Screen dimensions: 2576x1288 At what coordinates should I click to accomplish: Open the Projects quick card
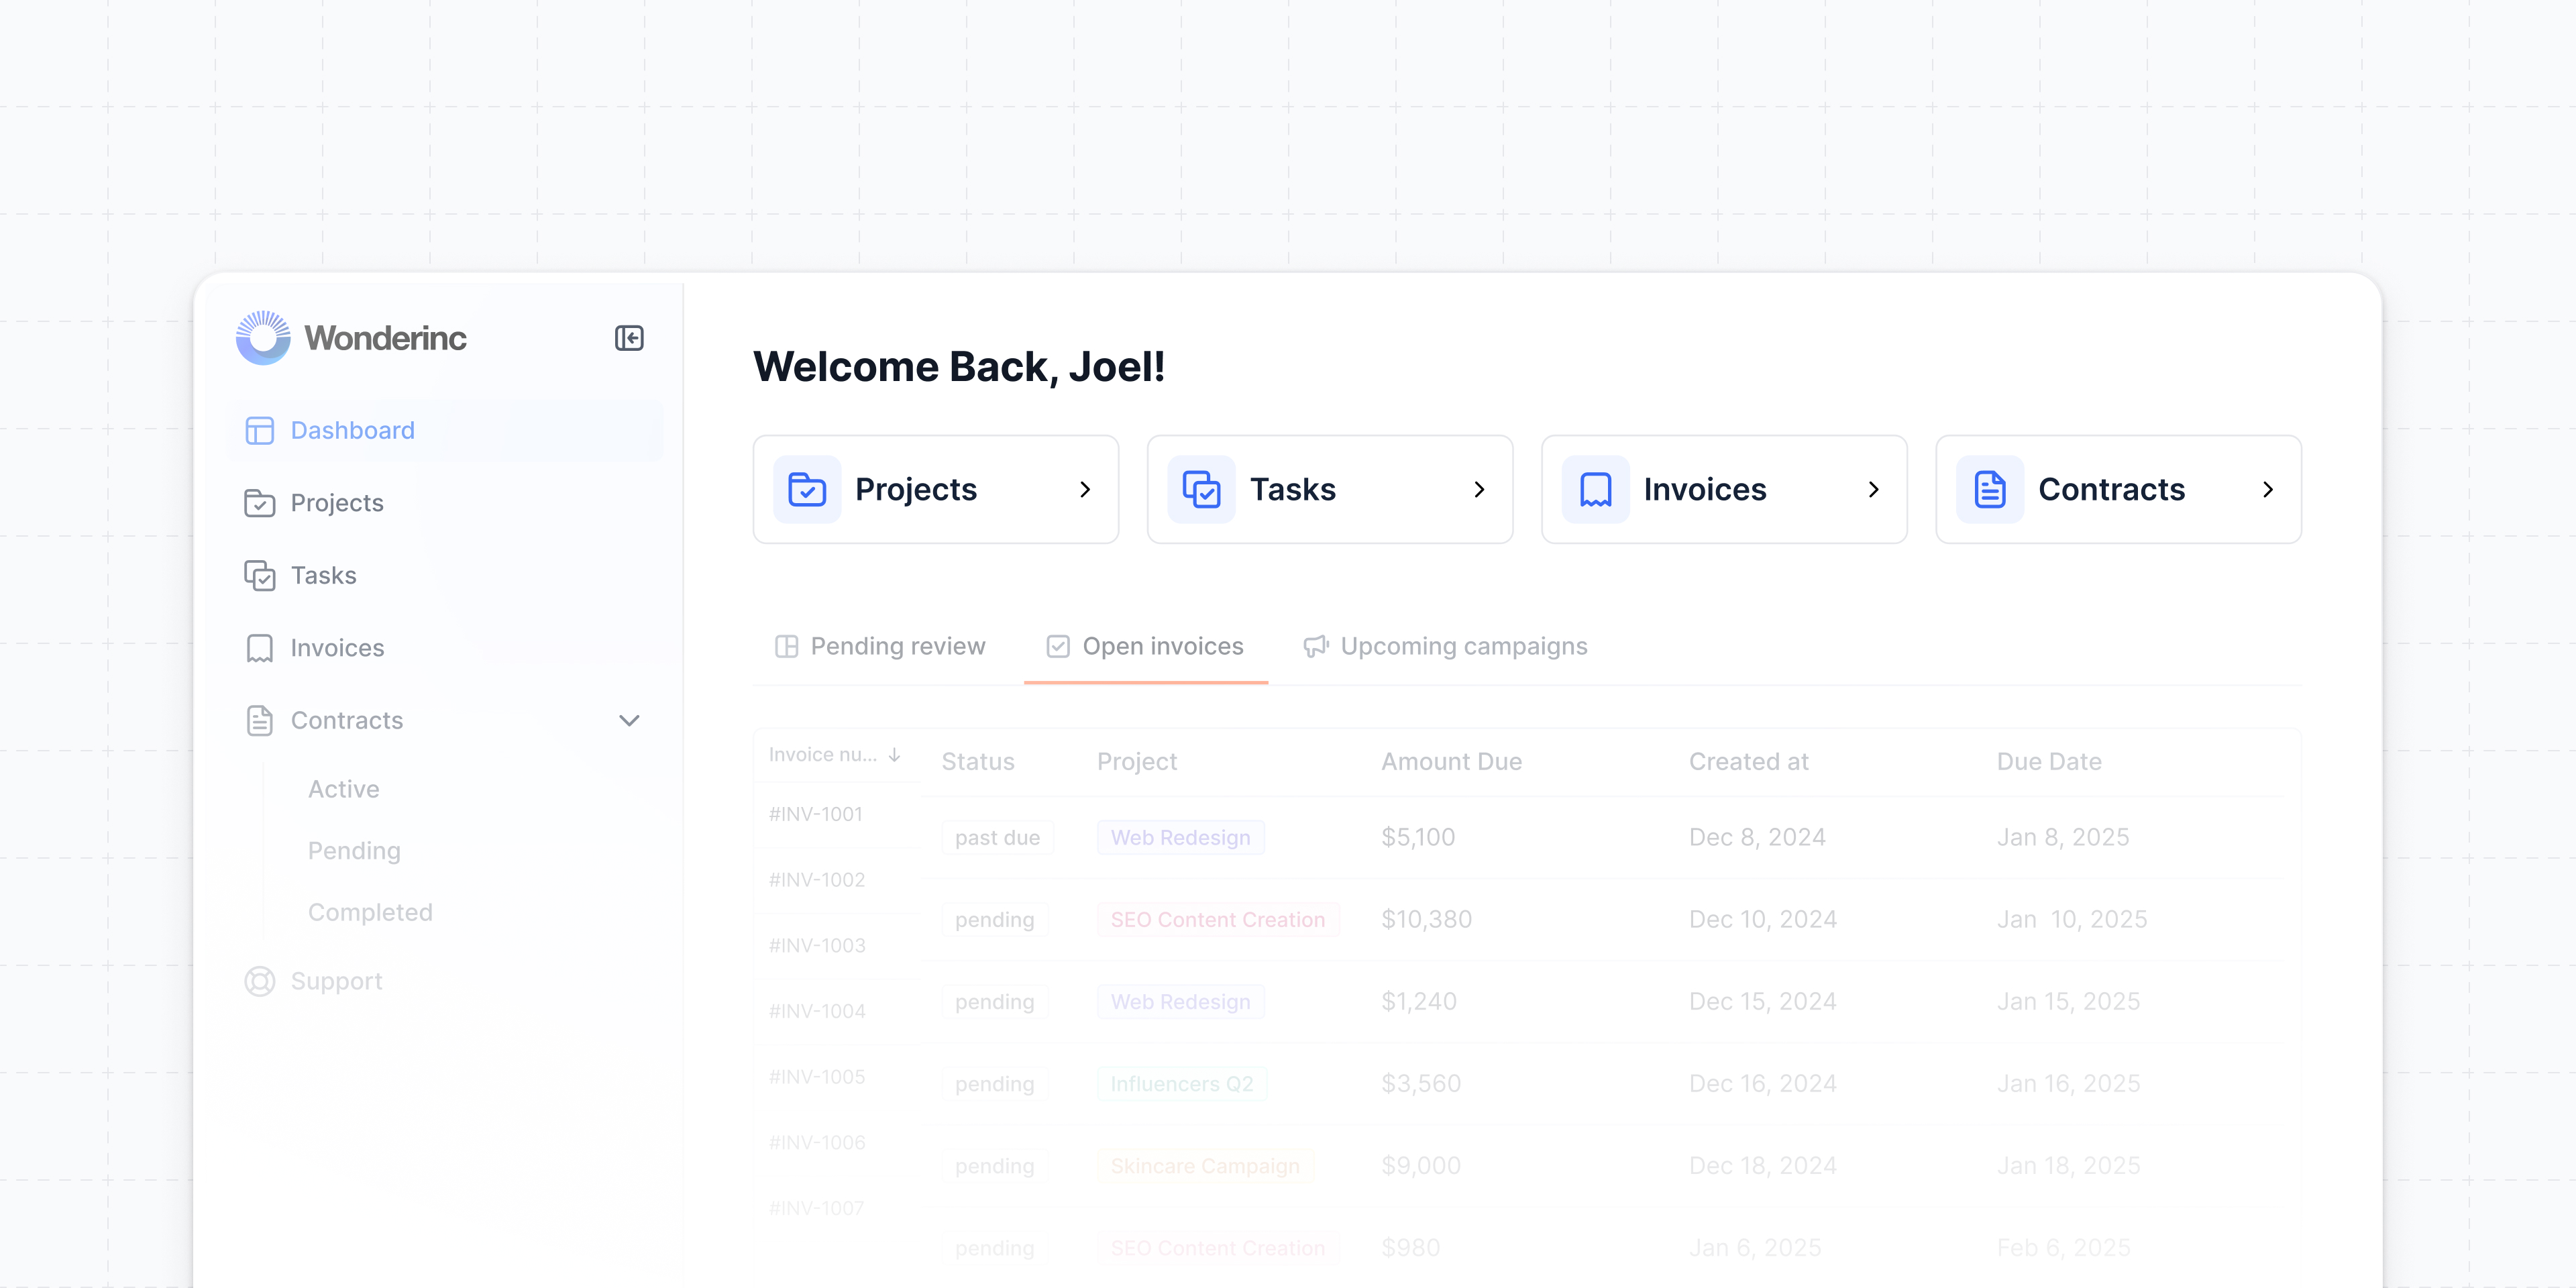(x=936, y=490)
